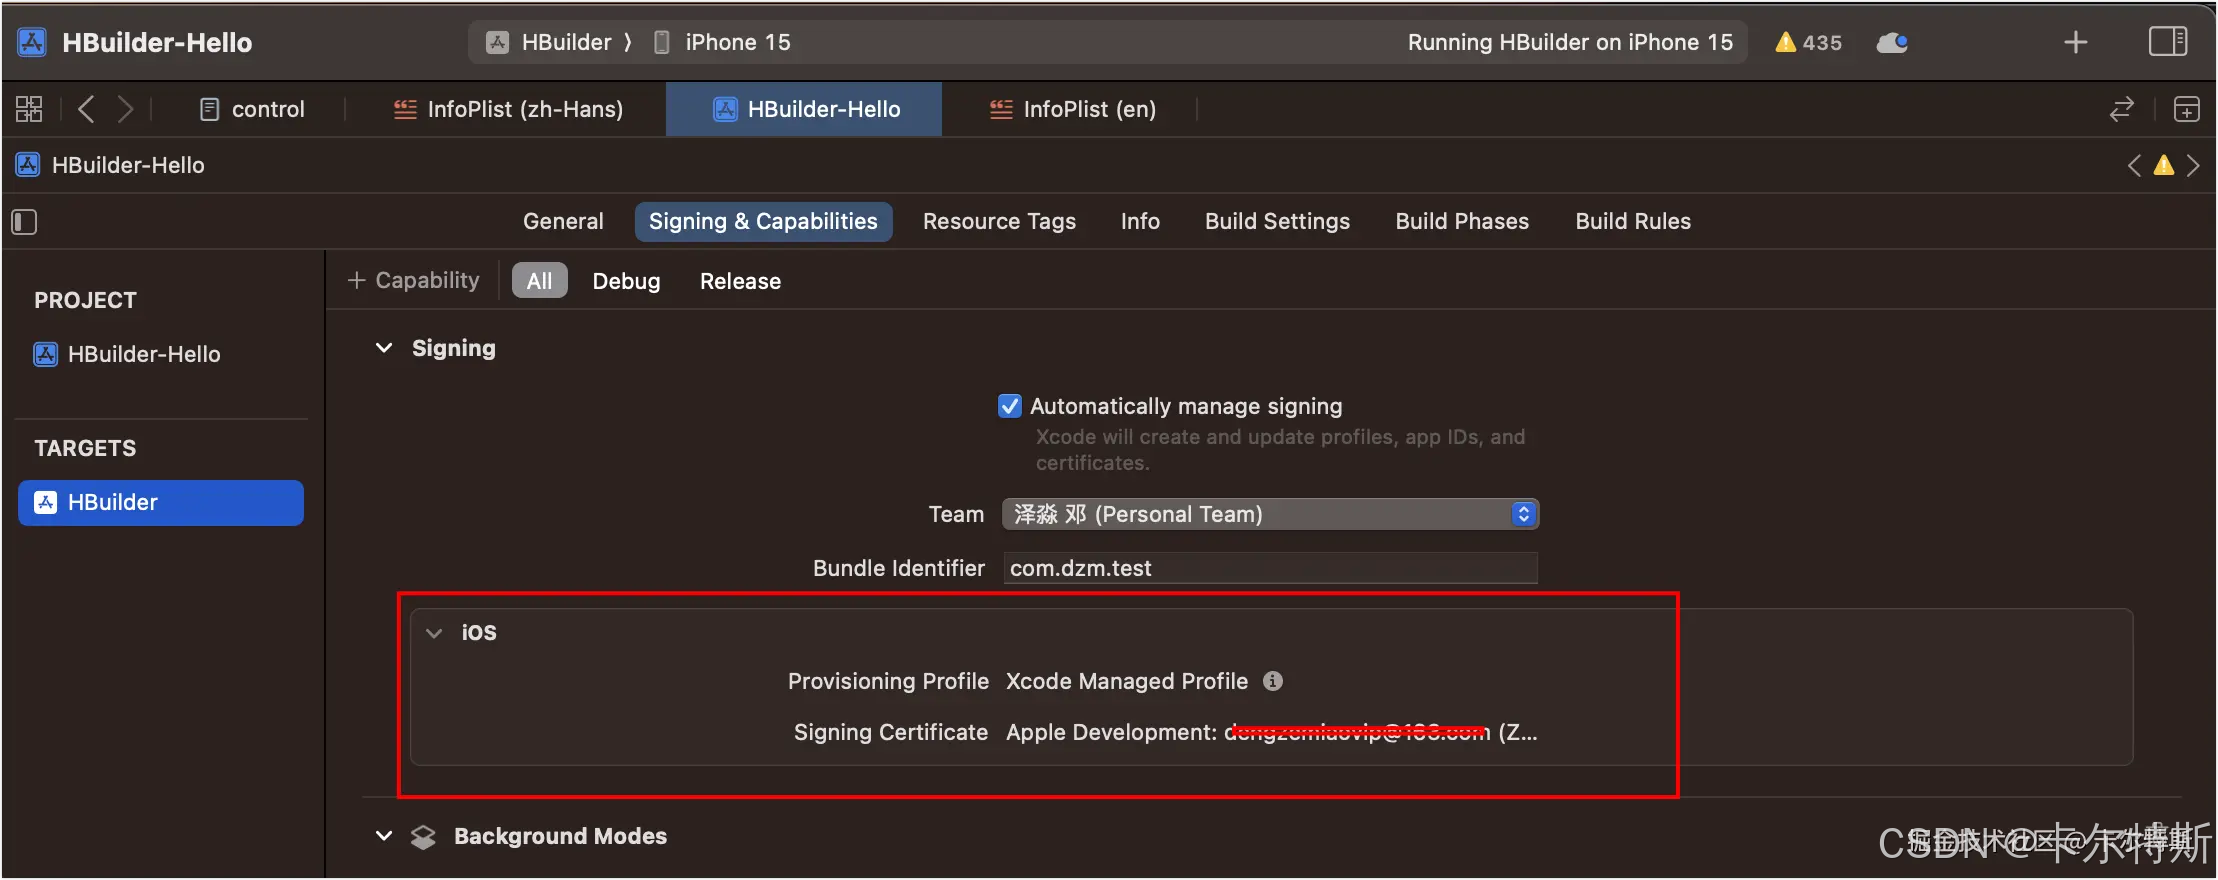
Task: Collapse the Signing section
Action: click(384, 348)
